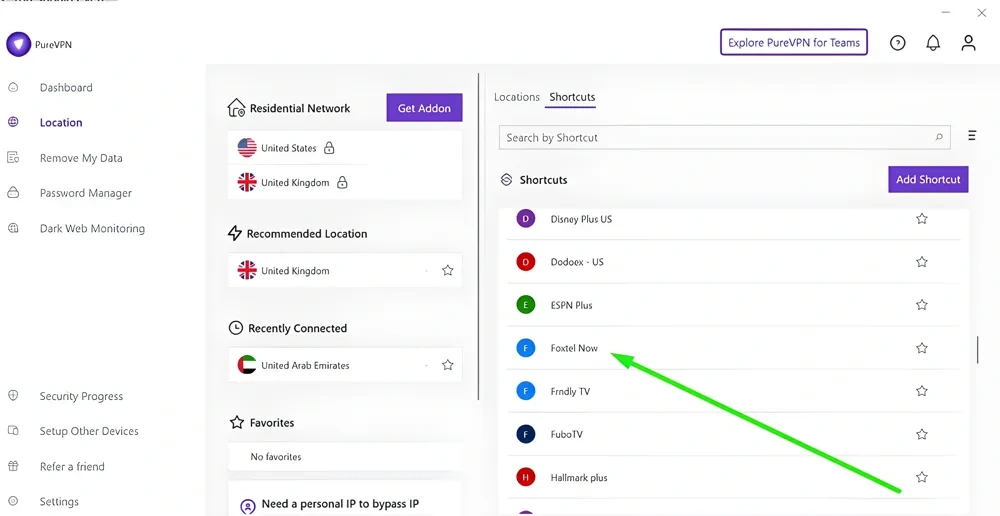Click the Dashboard sidebar icon
Screen dimensions: 1000x516
(x=13, y=87)
